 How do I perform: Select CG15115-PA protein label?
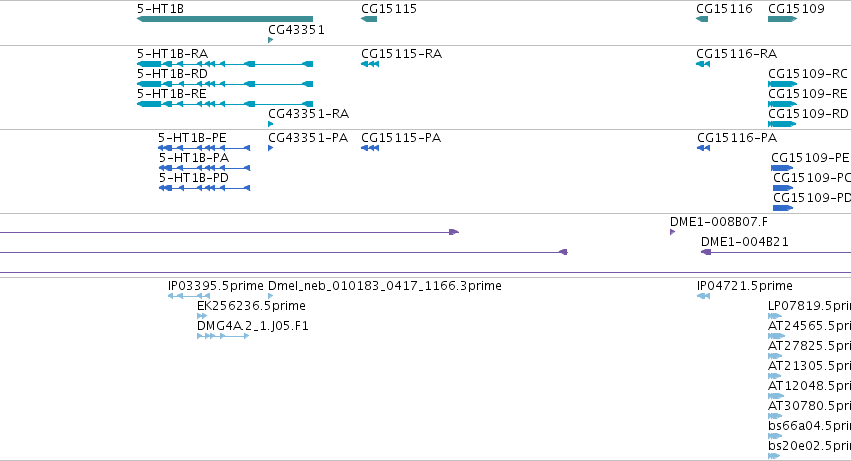point(401,138)
